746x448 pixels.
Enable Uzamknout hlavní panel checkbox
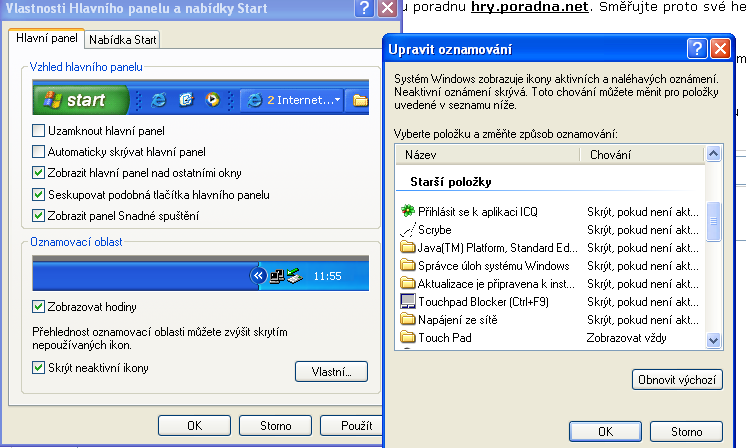(39, 130)
